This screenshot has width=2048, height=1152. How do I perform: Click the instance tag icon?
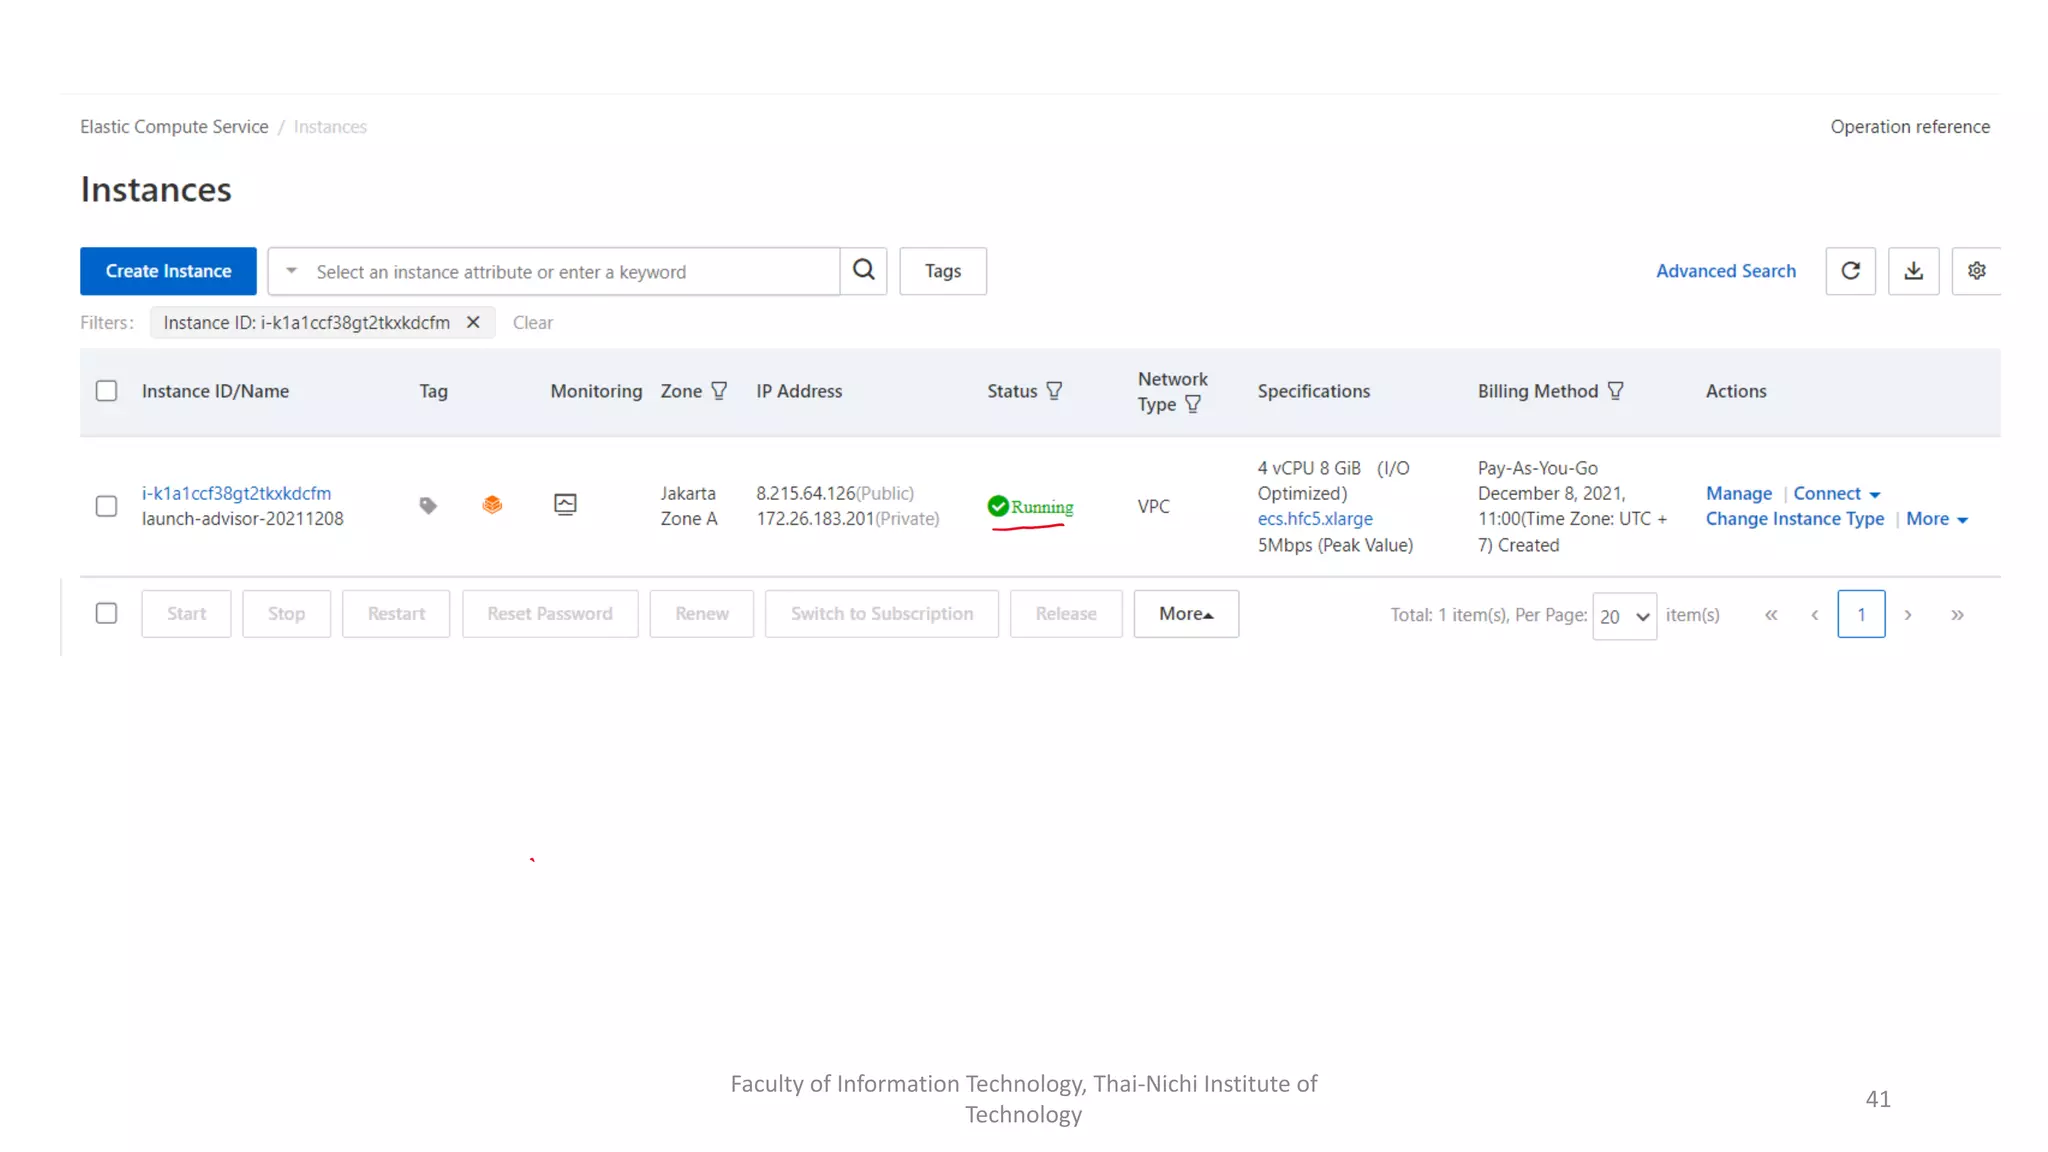coord(428,506)
